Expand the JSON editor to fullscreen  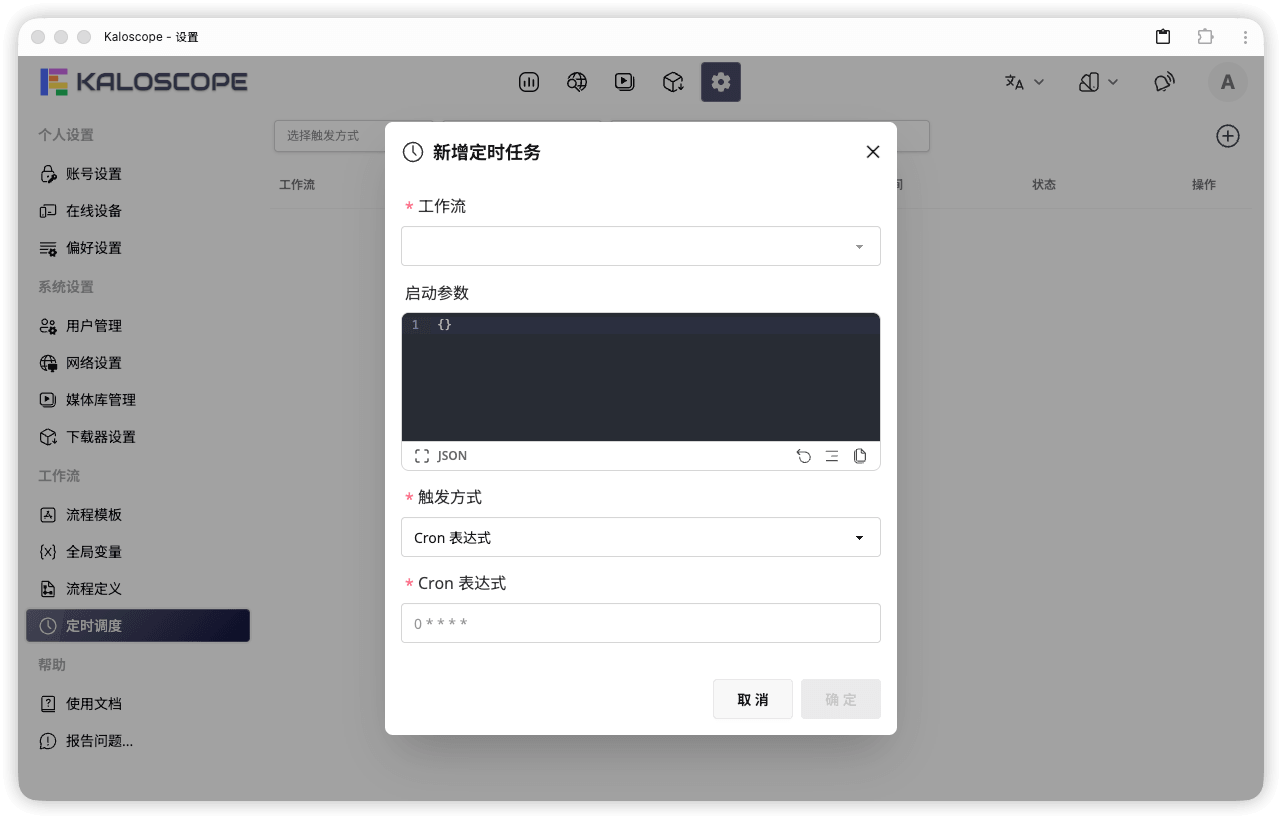[x=422, y=456]
